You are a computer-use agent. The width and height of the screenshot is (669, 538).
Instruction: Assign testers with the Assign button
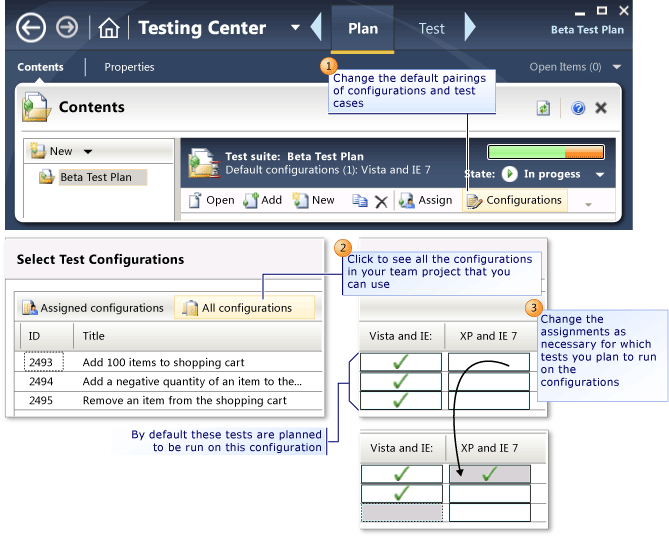[425, 200]
